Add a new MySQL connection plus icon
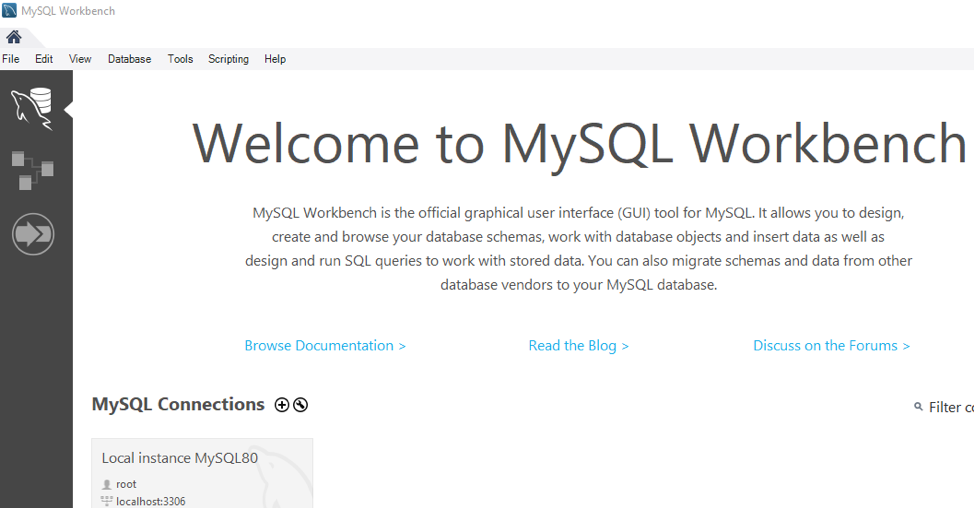 282,405
